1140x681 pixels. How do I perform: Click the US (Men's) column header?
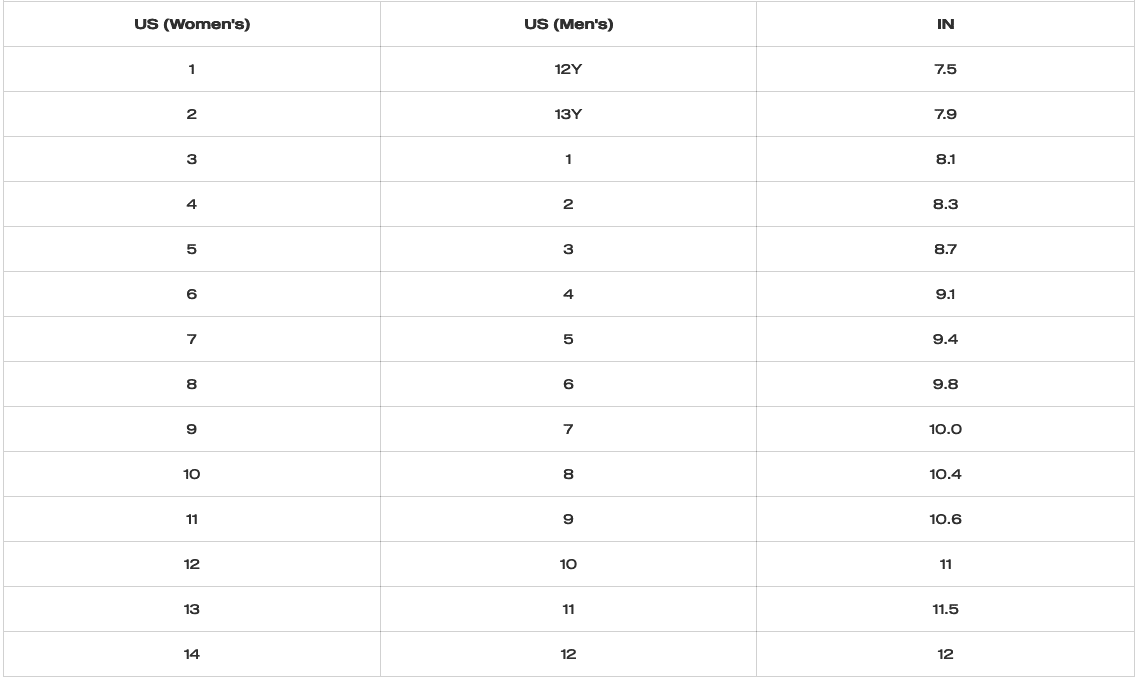click(x=568, y=24)
